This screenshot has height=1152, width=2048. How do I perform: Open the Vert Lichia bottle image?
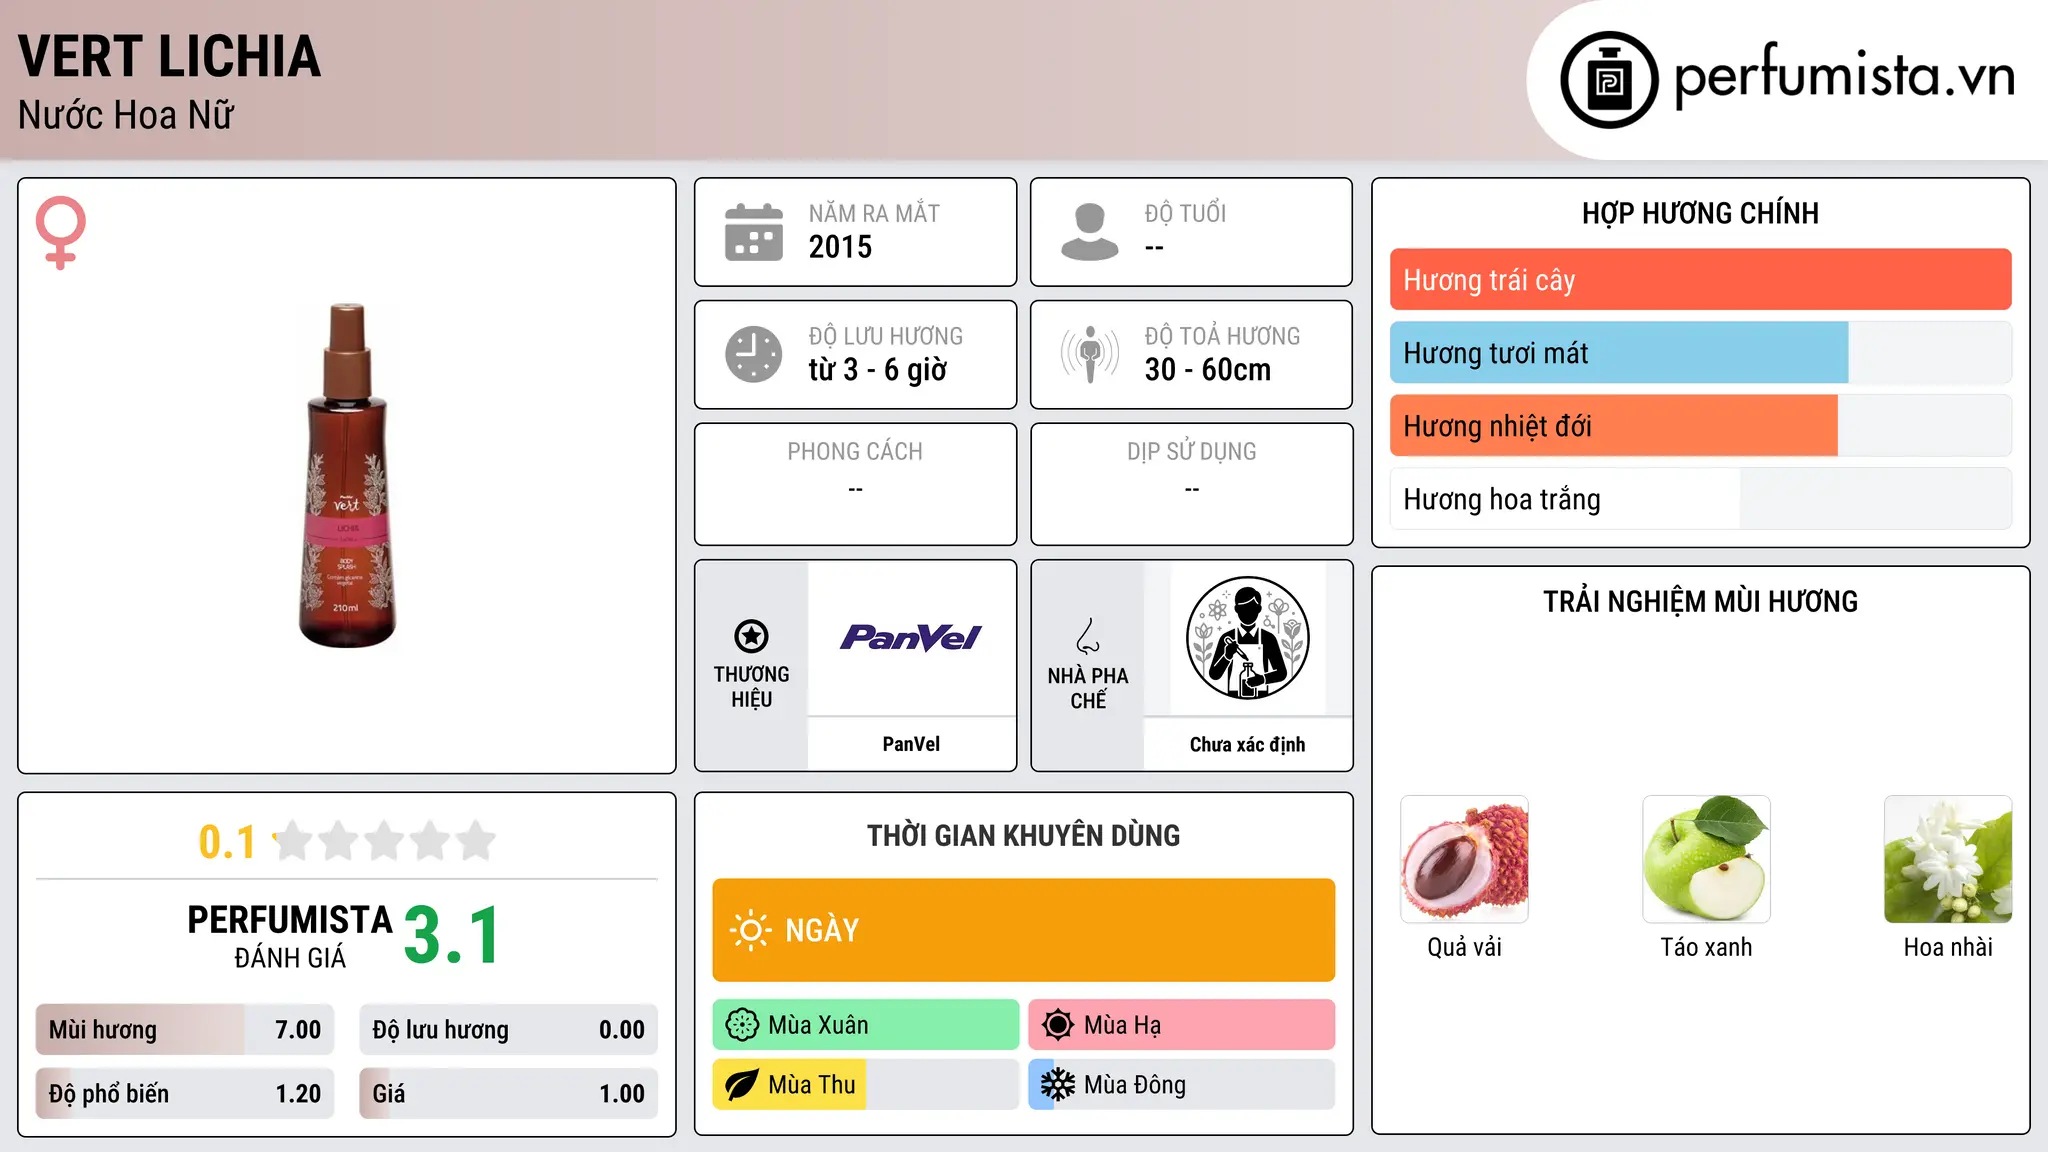click(x=347, y=476)
